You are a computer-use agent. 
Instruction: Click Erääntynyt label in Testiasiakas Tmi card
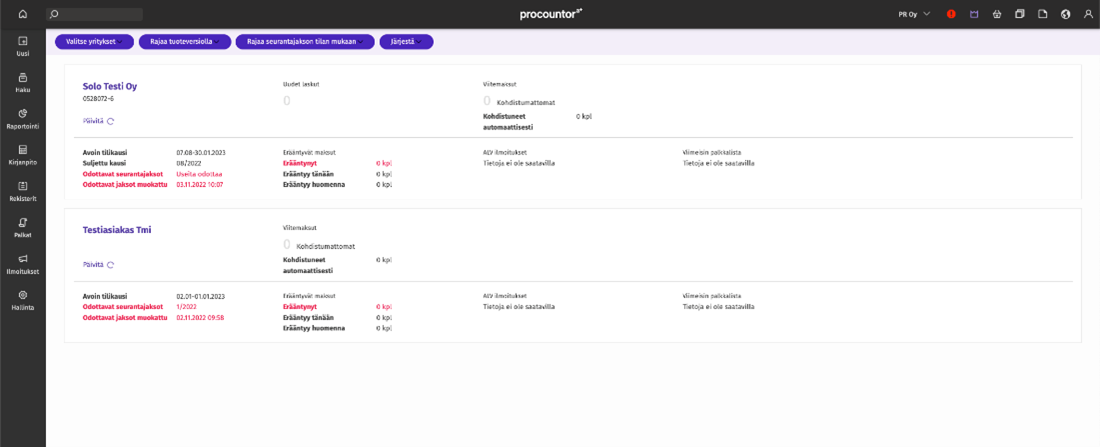pos(300,307)
